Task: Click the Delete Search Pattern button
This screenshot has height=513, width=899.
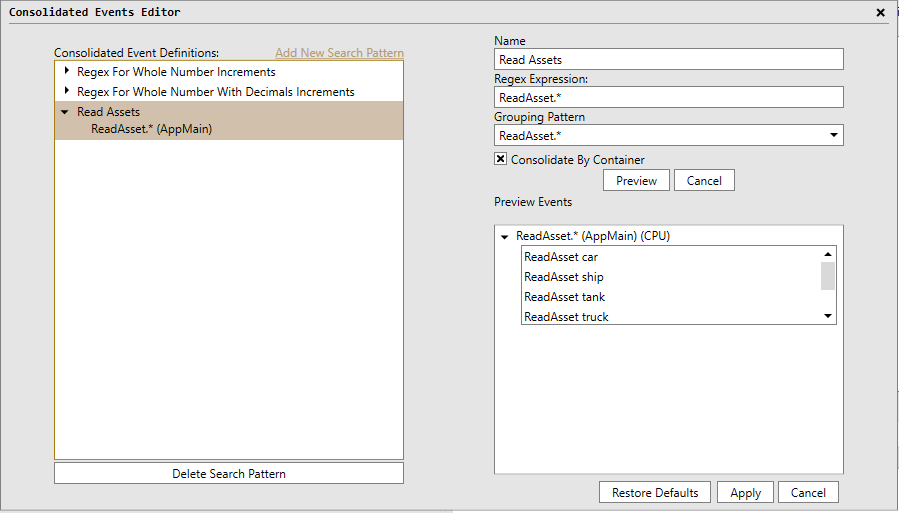Action: (x=229, y=473)
